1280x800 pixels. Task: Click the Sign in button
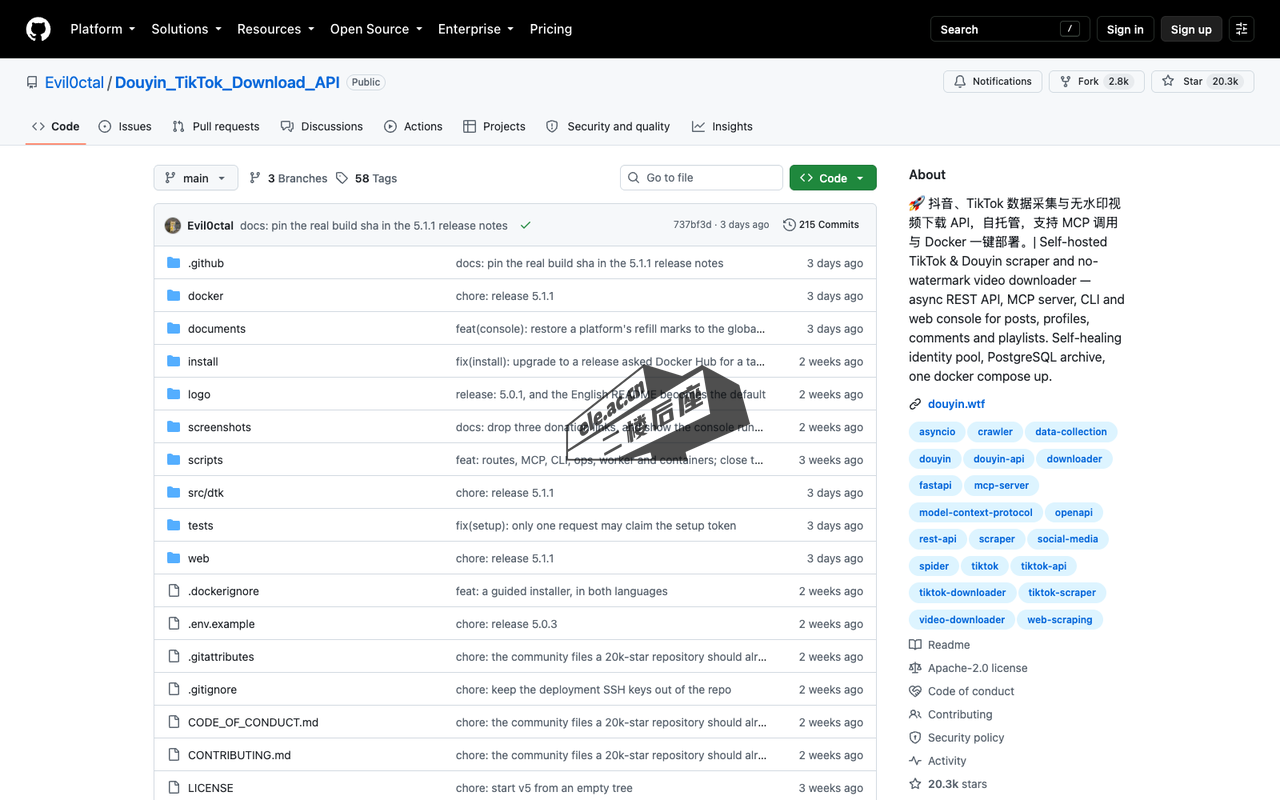click(x=1125, y=29)
